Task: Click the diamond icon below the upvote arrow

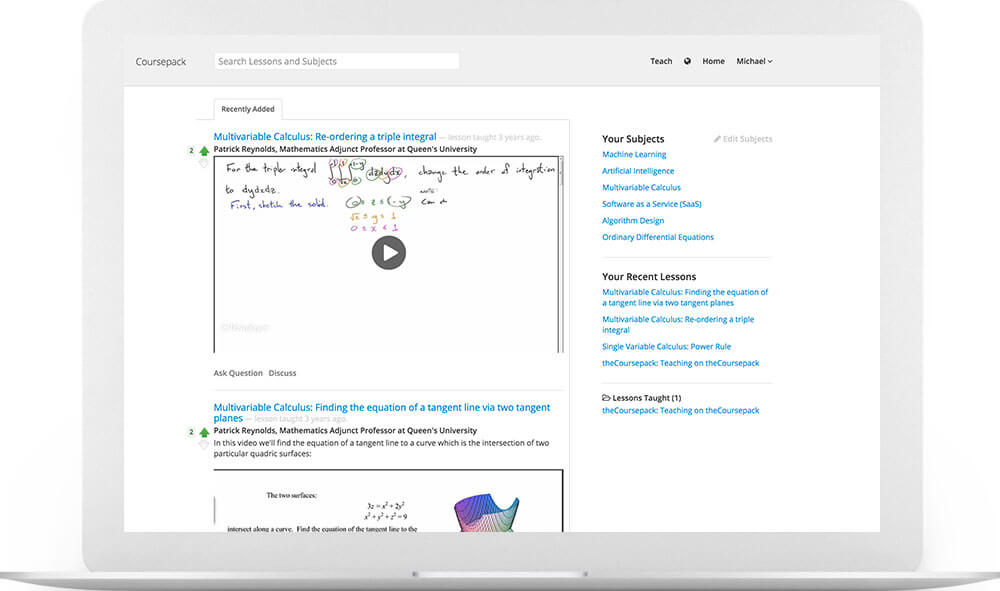Action: pyautogui.click(x=203, y=164)
